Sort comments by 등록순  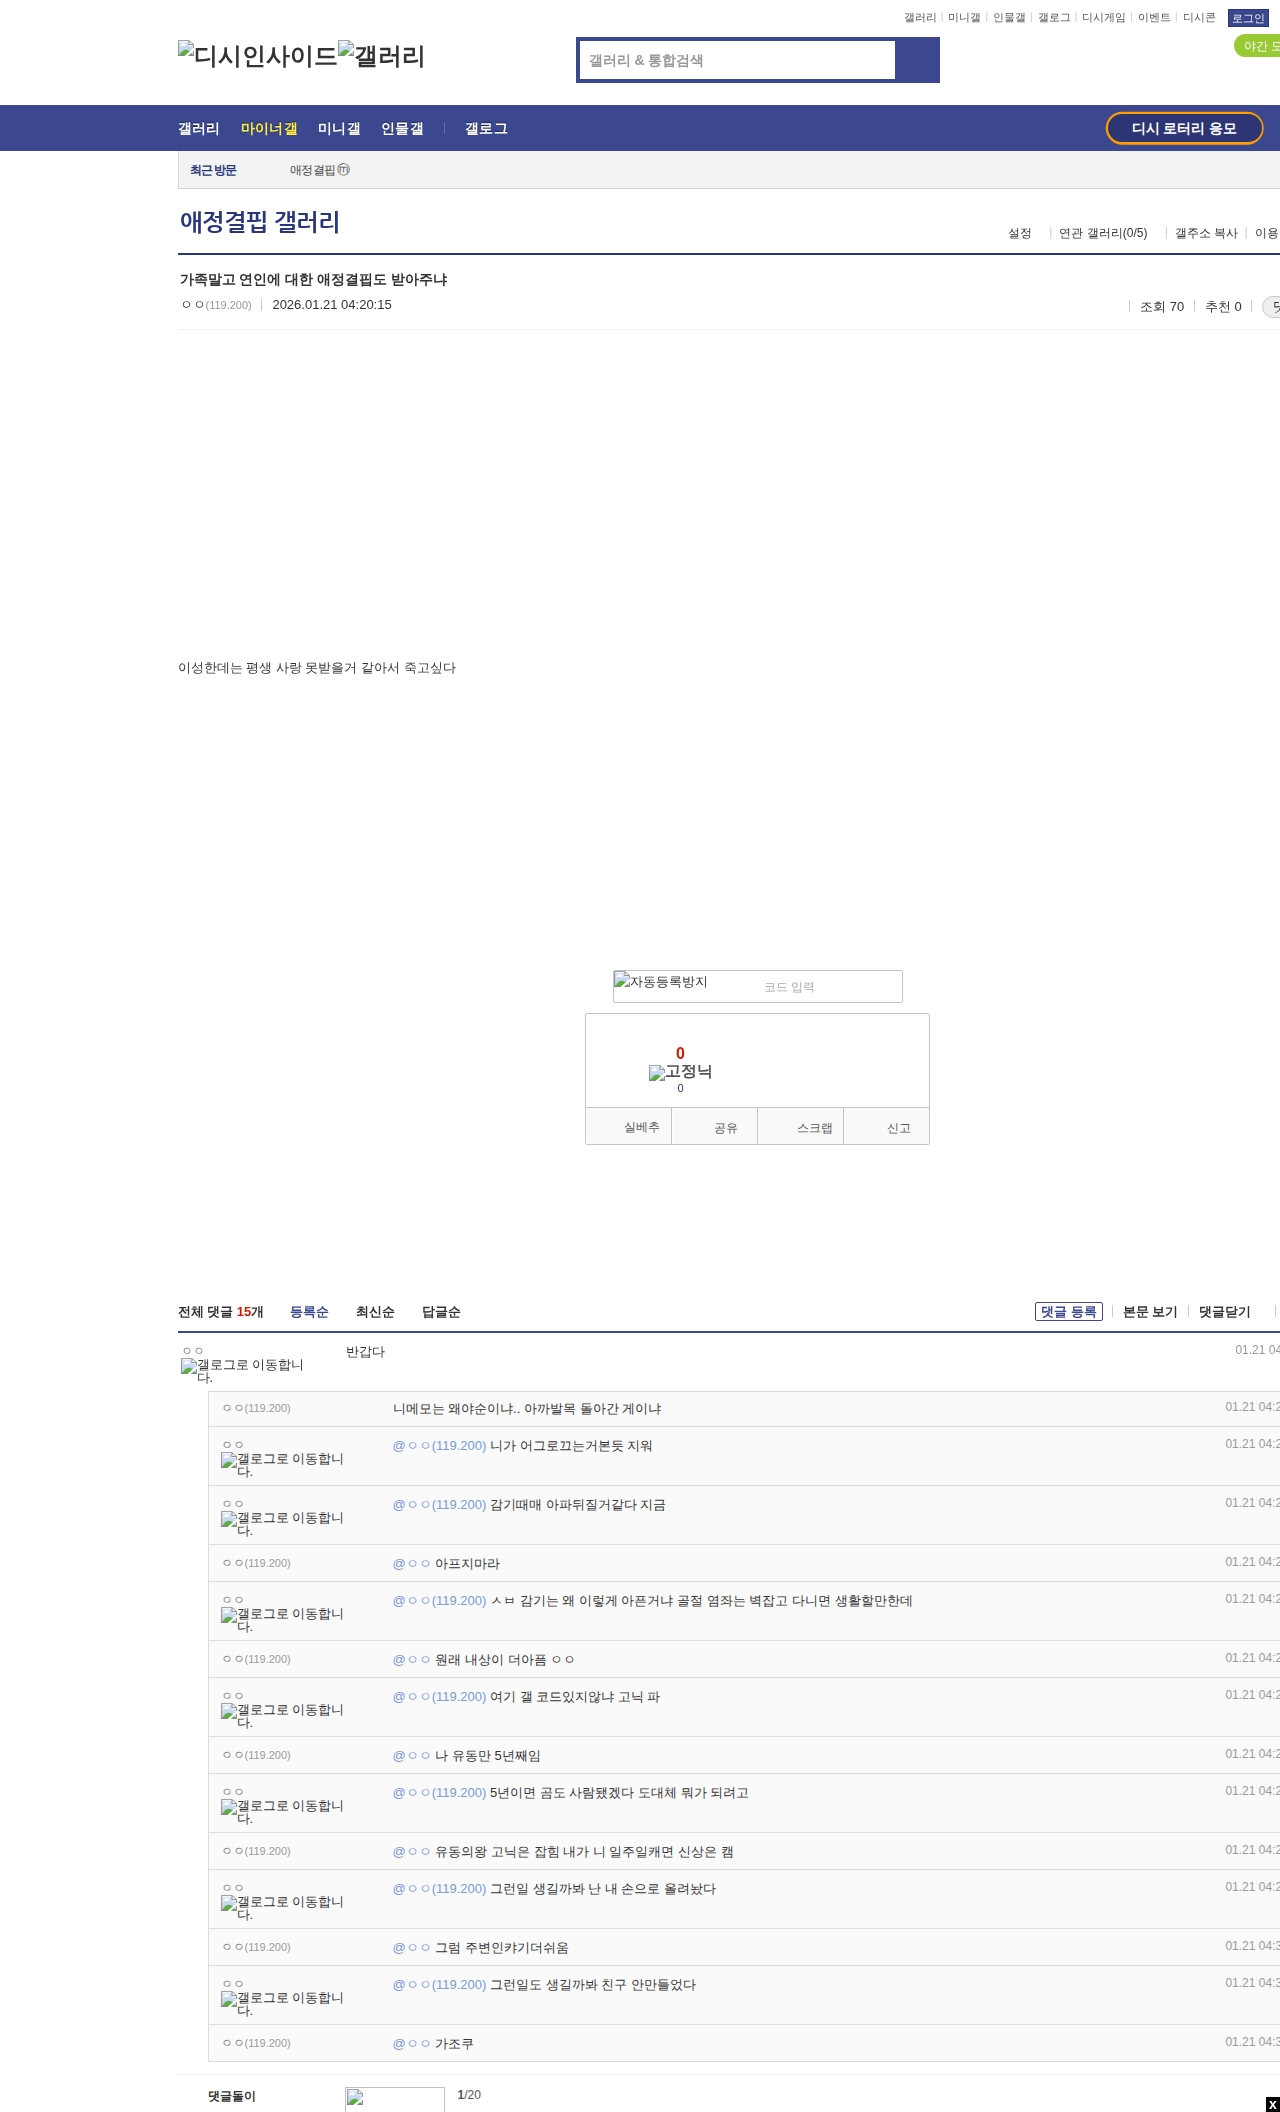pyautogui.click(x=309, y=1312)
